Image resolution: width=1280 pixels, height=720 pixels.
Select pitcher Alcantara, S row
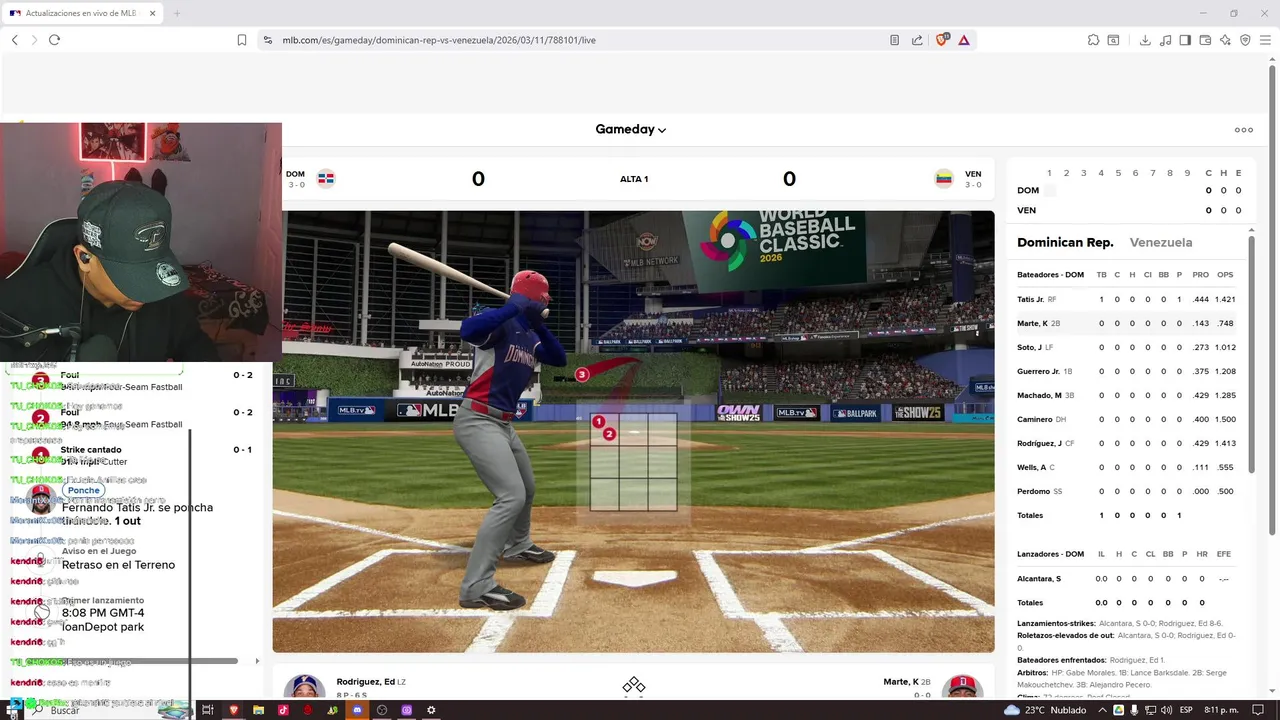[1127, 578]
